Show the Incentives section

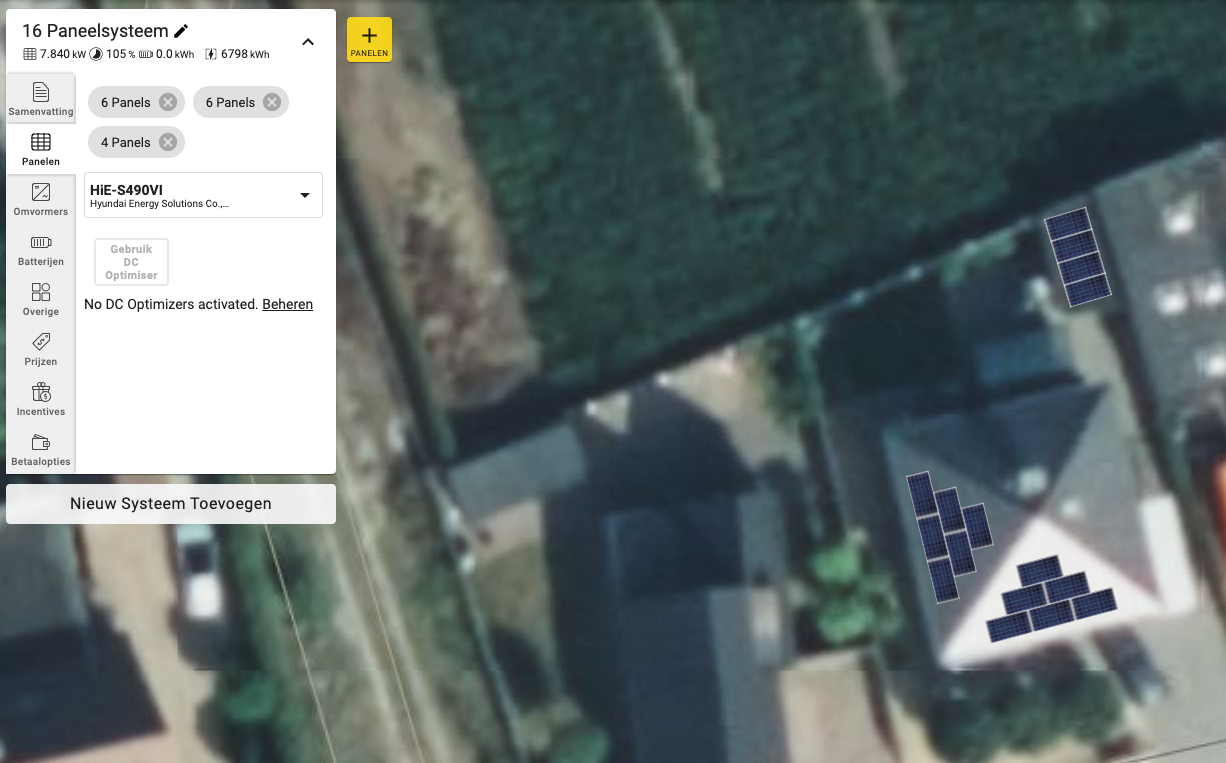[x=41, y=398]
